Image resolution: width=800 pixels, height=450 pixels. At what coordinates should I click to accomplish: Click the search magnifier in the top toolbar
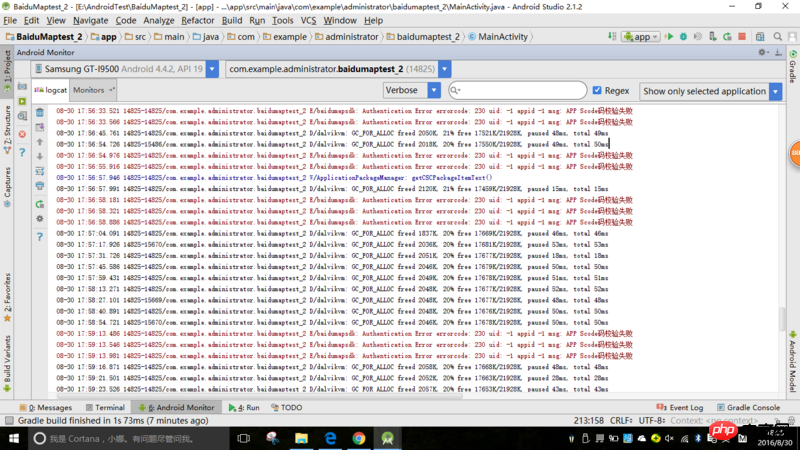[x=778, y=37]
